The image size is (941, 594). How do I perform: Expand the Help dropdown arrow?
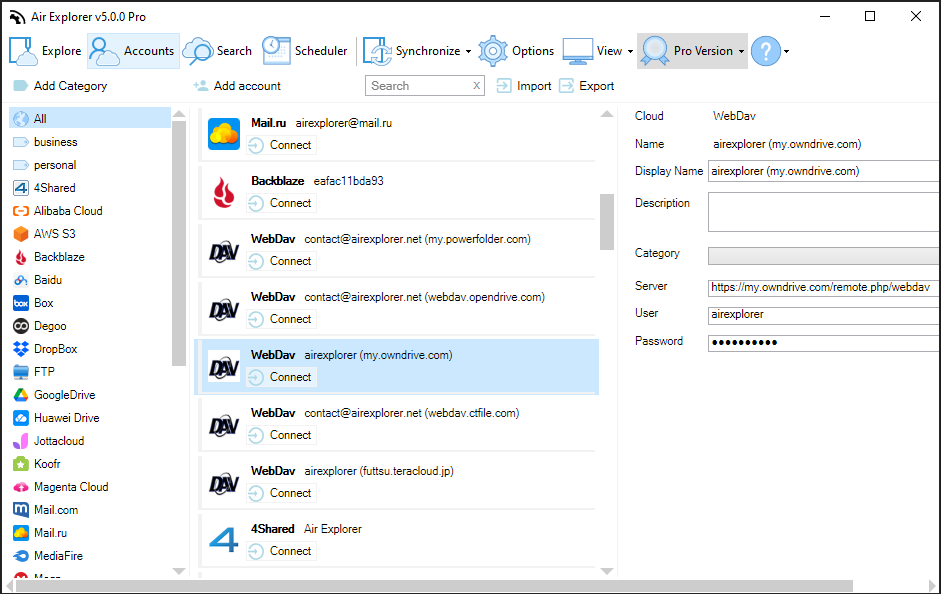coord(786,52)
